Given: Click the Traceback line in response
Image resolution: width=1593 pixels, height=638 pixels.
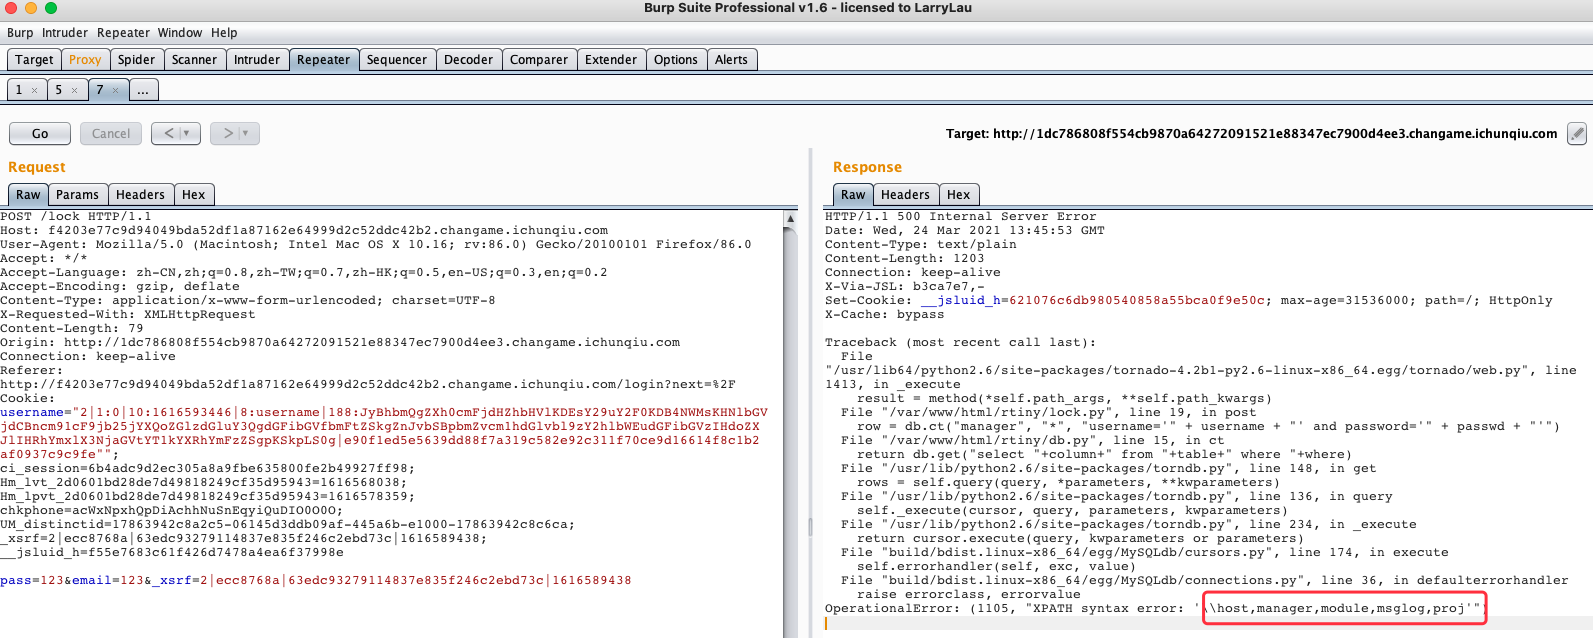Looking at the screenshot, I should (961, 342).
